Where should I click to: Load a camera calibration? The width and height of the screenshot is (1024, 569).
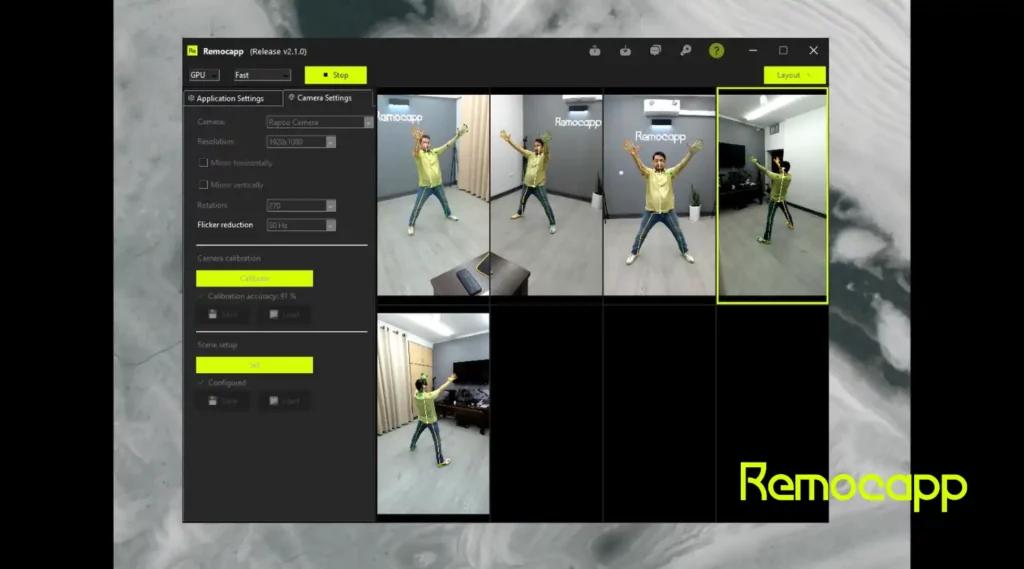[284, 314]
